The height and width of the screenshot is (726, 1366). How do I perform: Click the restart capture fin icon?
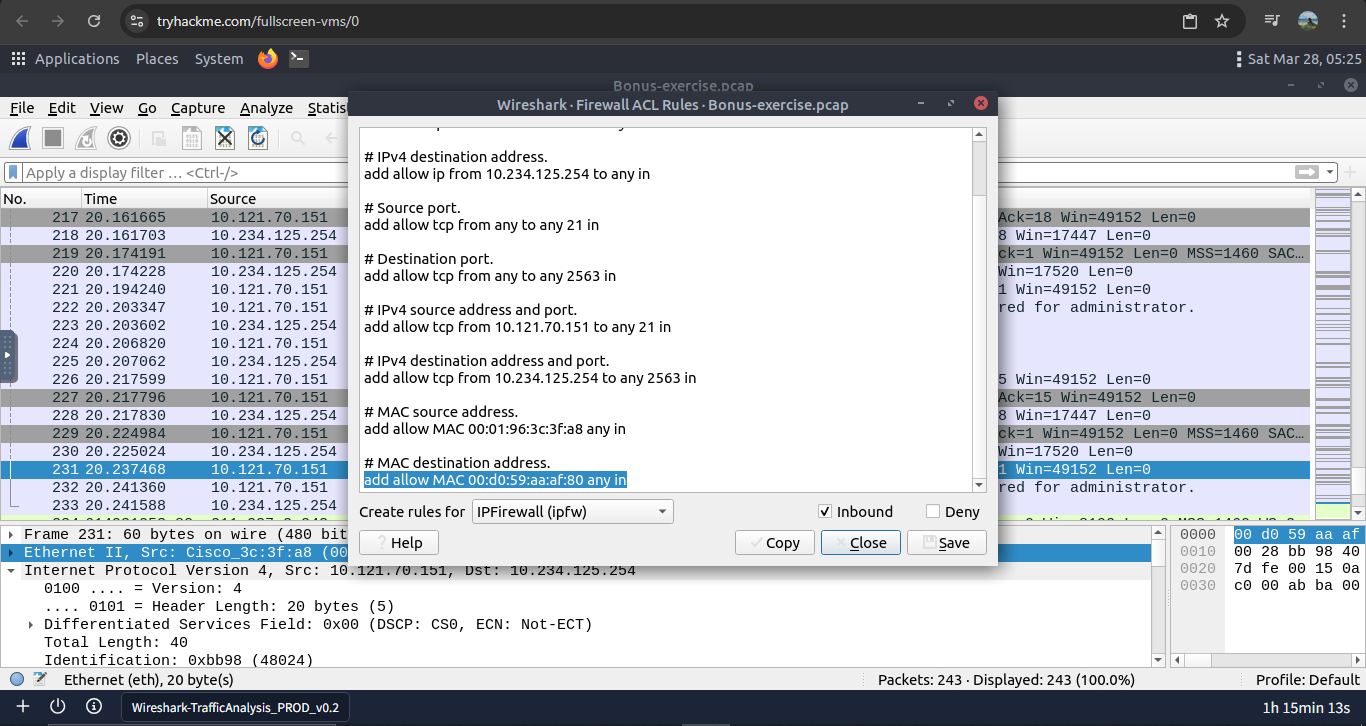pyautogui.click(x=86, y=138)
